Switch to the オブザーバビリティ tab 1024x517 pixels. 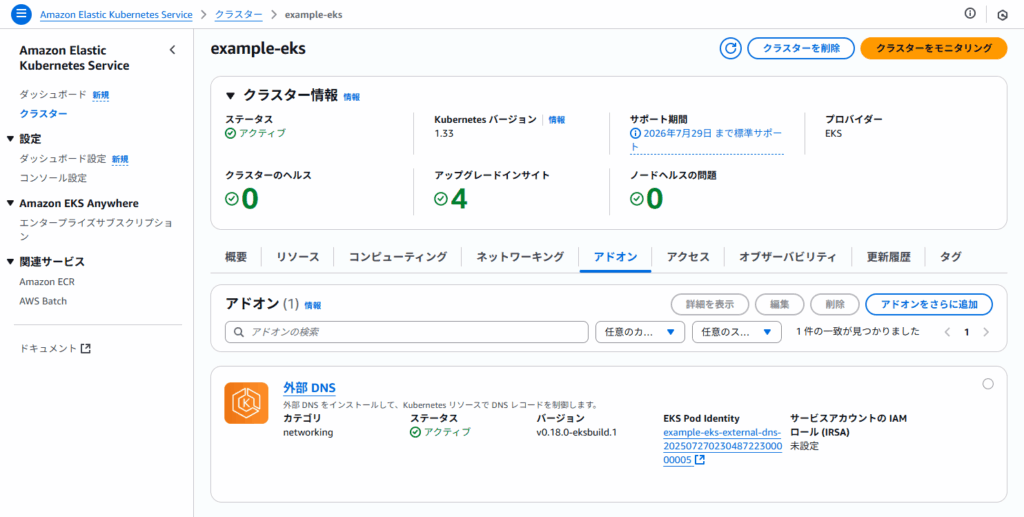coord(788,257)
